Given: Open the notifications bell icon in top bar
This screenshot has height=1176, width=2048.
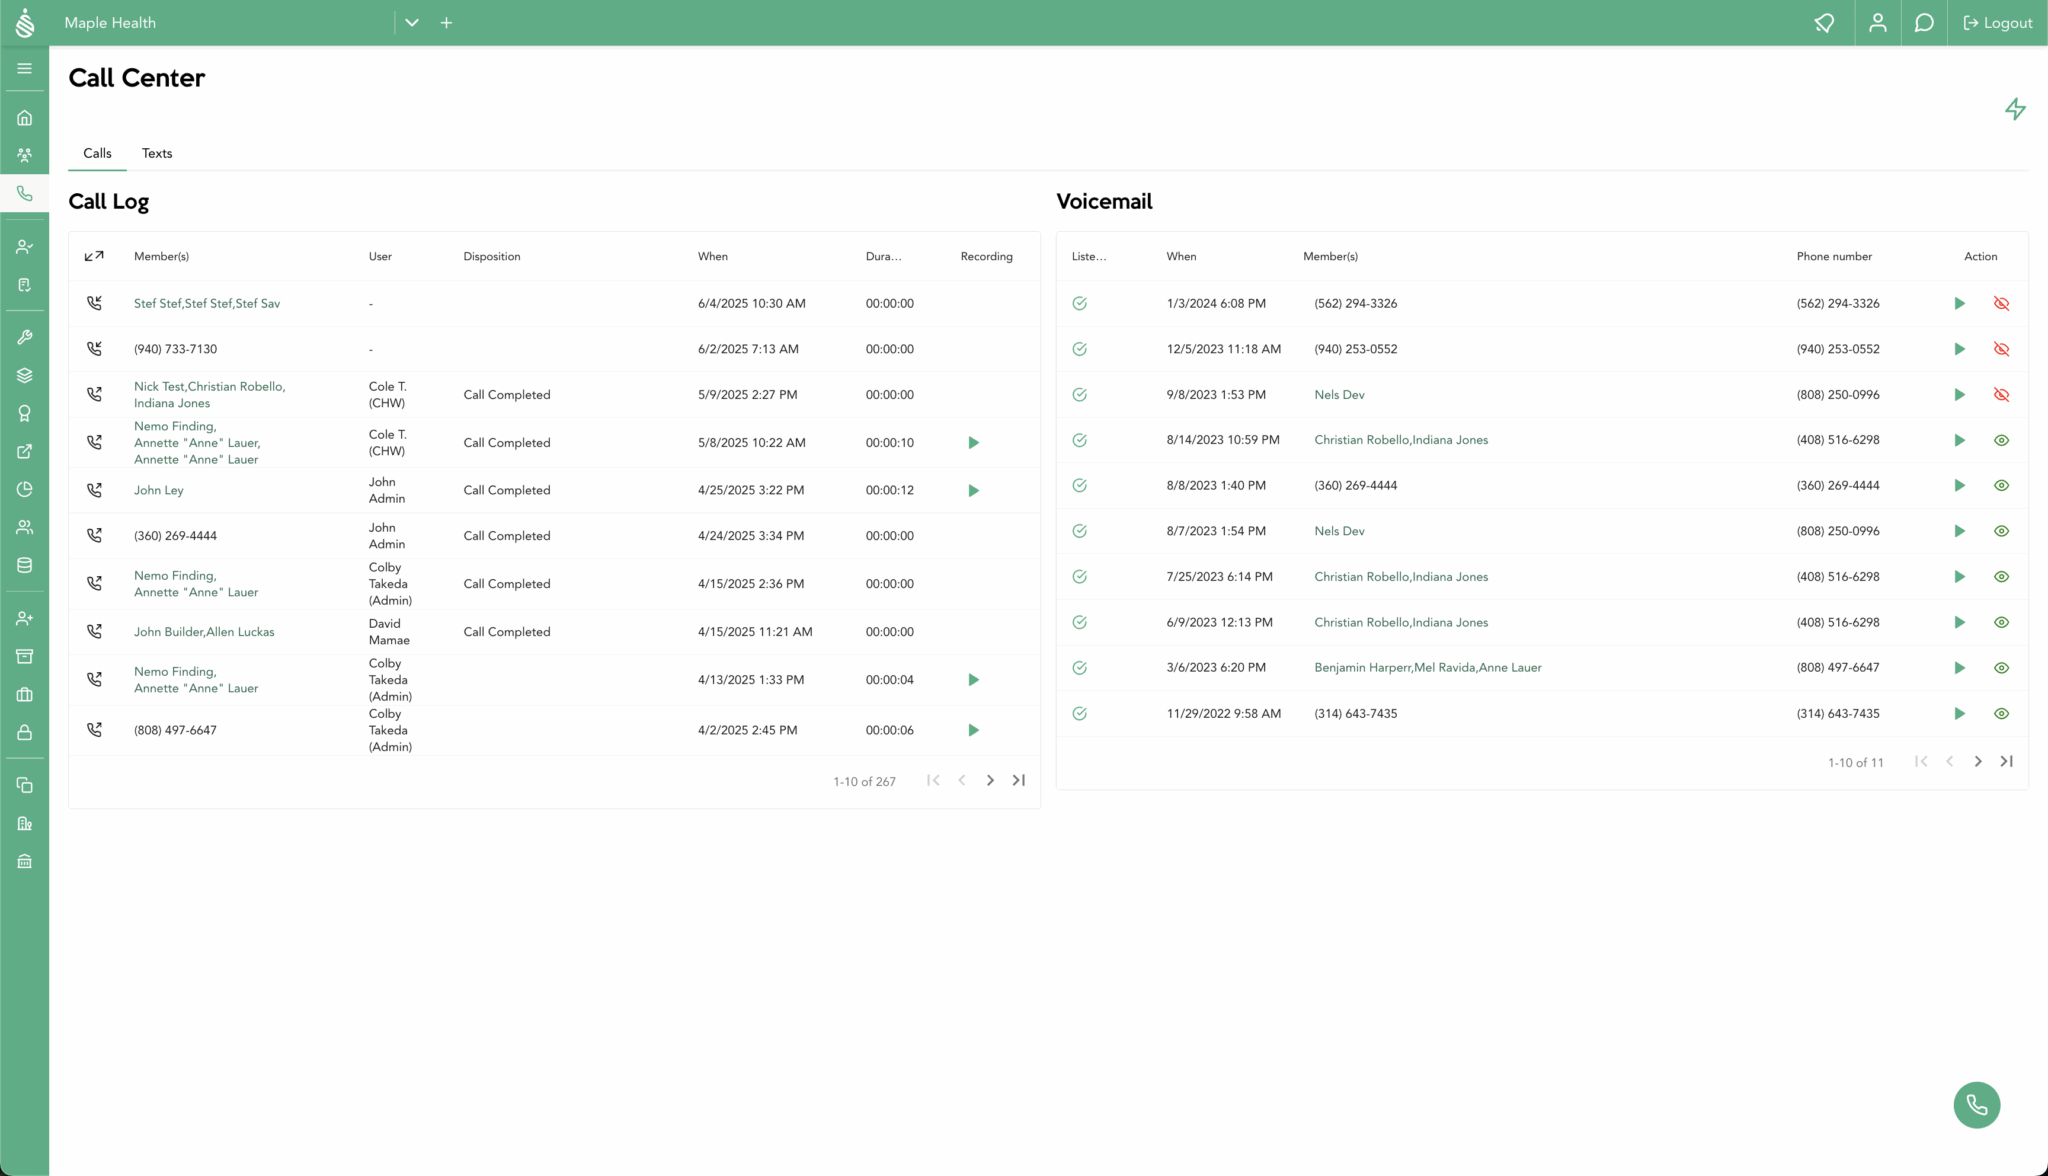Looking at the screenshot, I should (1824, 22).
